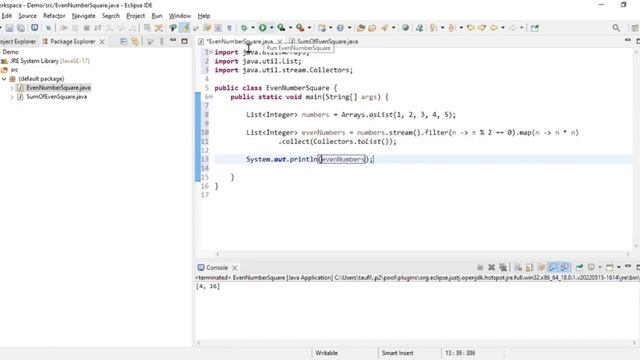Click Remove All Terminated Launches in Console
Image resolution: width=640 pixels, height=360 pixels.
click(503, 267)
